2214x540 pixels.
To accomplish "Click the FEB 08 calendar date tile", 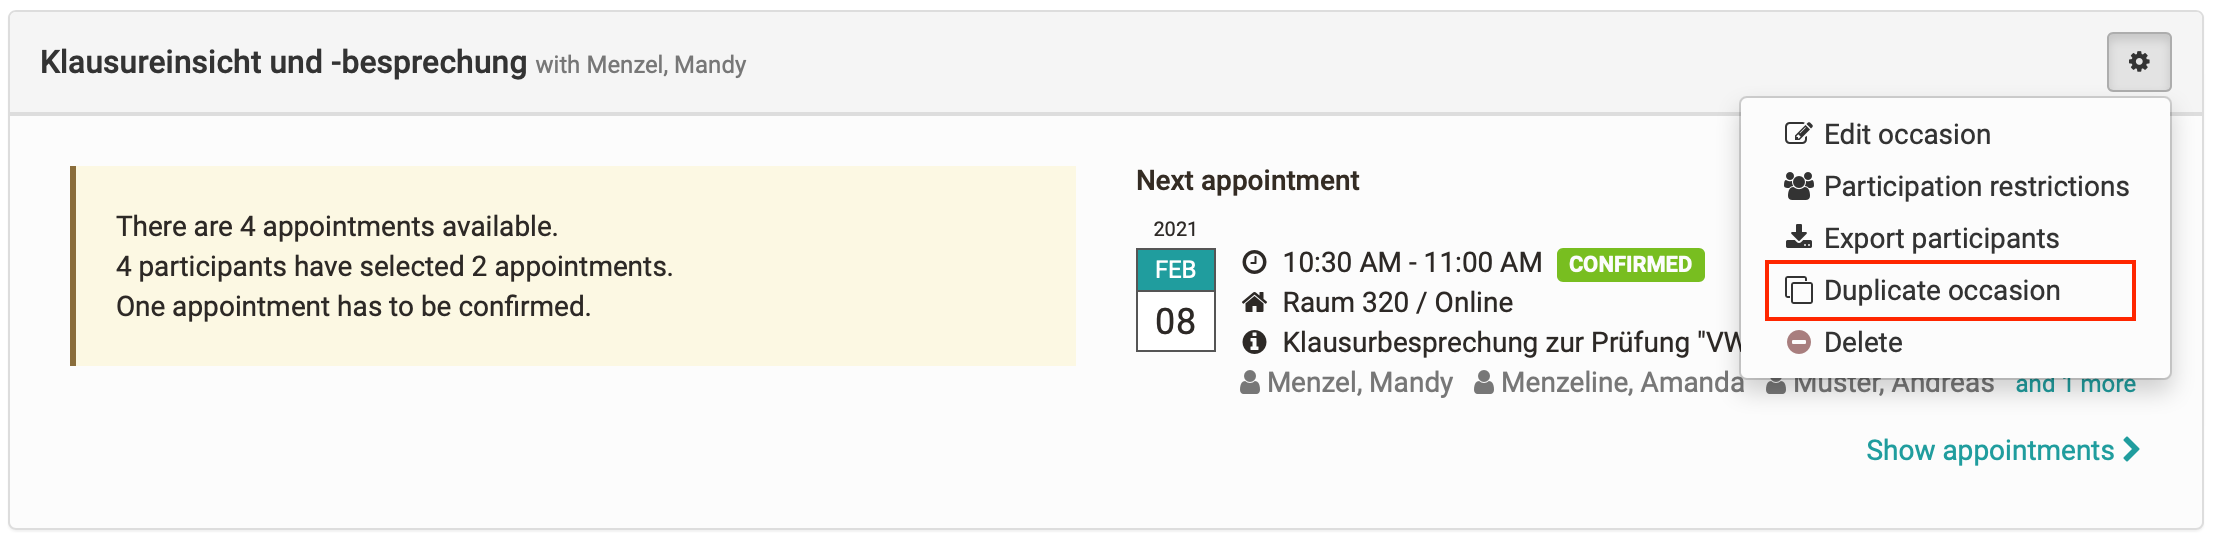I will [x=1175, y=300].
